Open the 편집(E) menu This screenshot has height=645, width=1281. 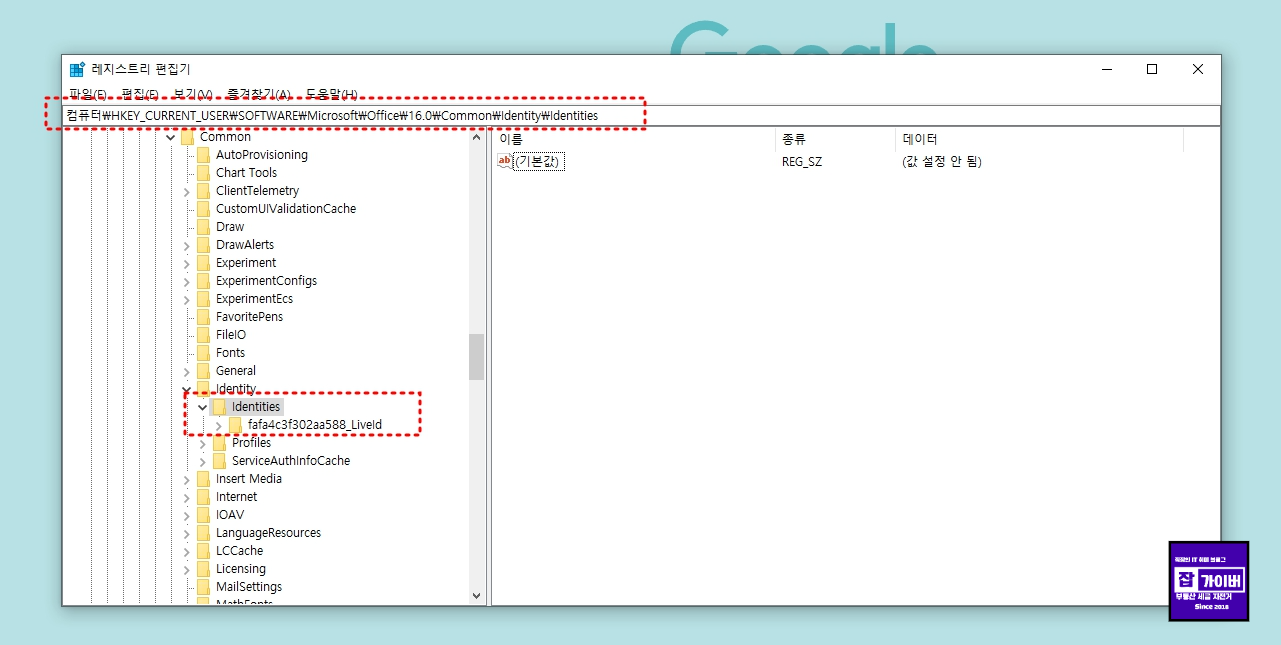point(139,94)
